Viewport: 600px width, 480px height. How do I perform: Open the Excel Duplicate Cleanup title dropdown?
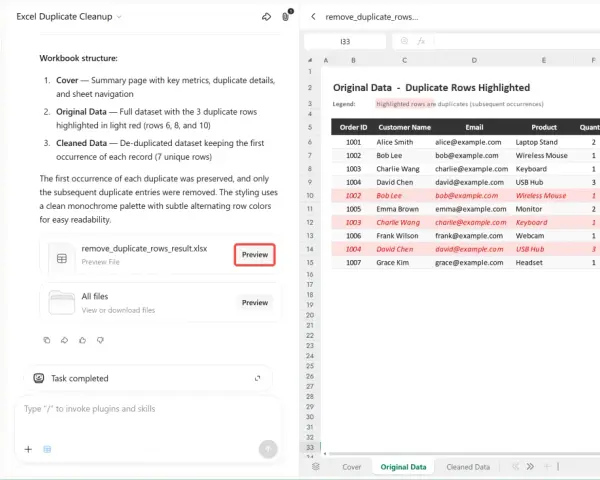[69, 17]
